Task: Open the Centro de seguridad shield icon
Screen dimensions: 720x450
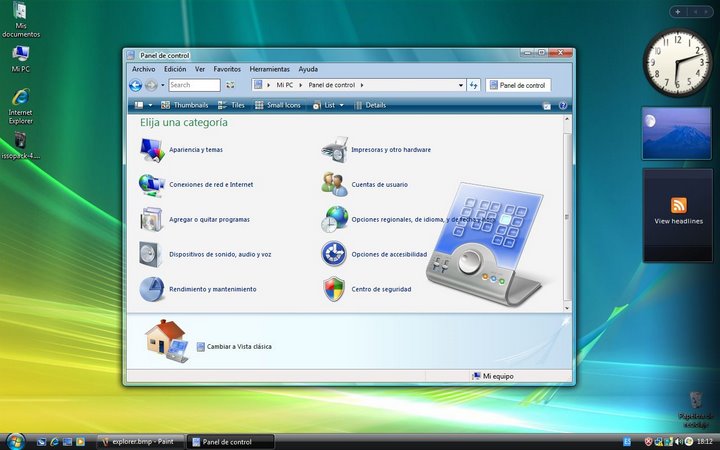Action: point(334,289)
